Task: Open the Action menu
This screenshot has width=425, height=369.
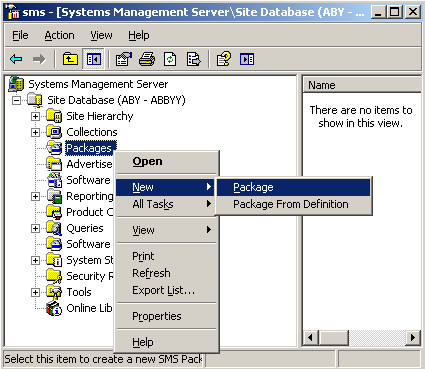Action: pos(60,35)
